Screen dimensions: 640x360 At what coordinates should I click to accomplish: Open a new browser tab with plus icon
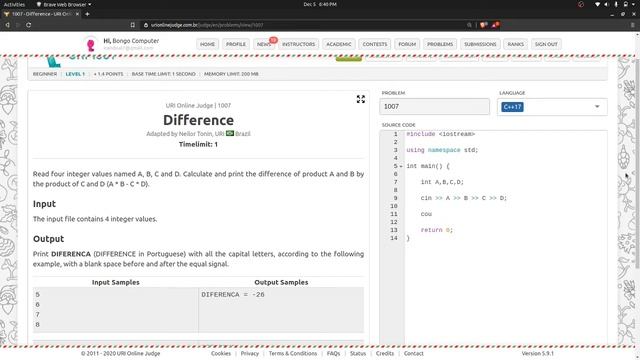click(87, 14)
